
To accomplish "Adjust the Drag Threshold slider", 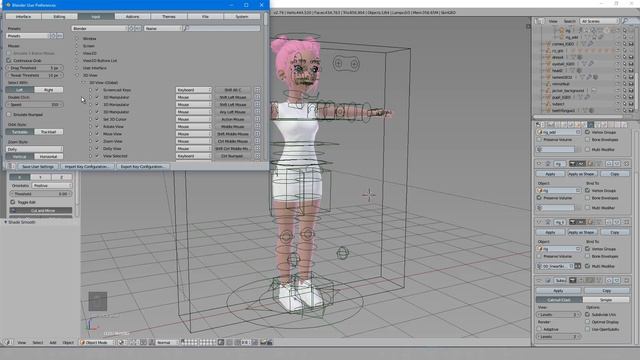I will tap(35, 68).
